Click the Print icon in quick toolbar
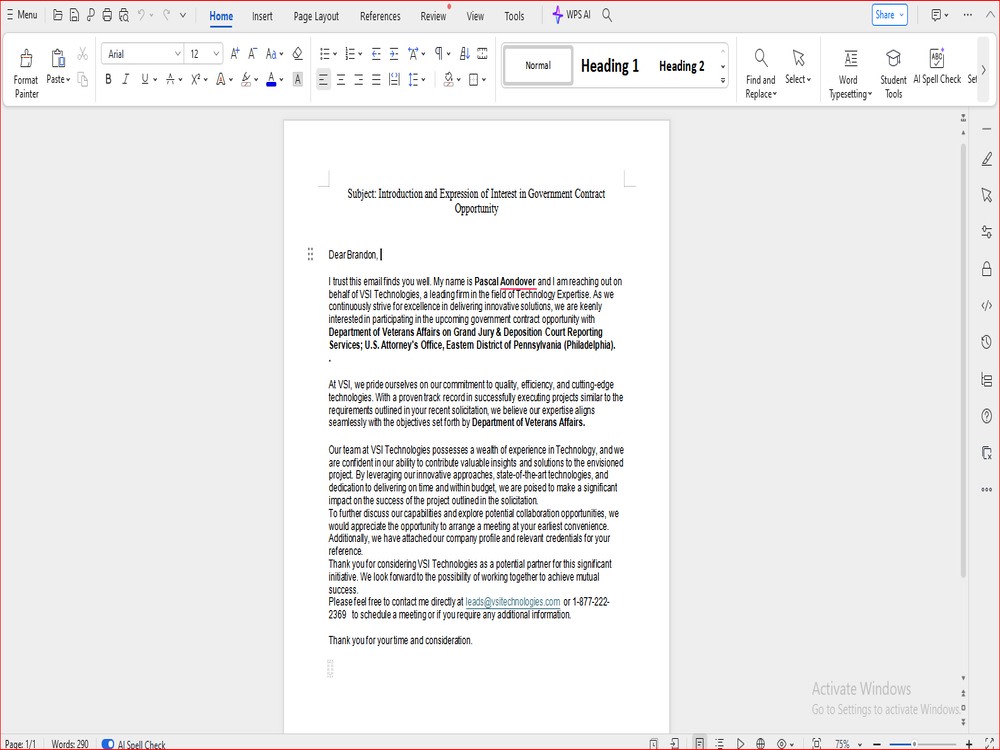 107,15
